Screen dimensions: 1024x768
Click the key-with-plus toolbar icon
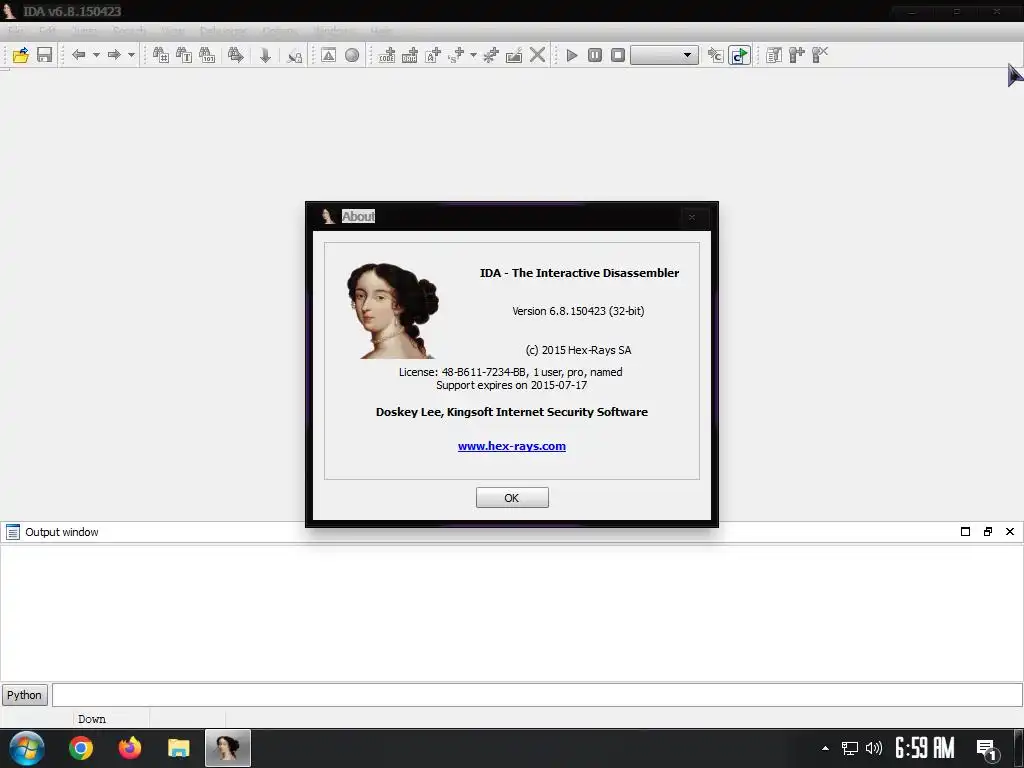[797, 55]
